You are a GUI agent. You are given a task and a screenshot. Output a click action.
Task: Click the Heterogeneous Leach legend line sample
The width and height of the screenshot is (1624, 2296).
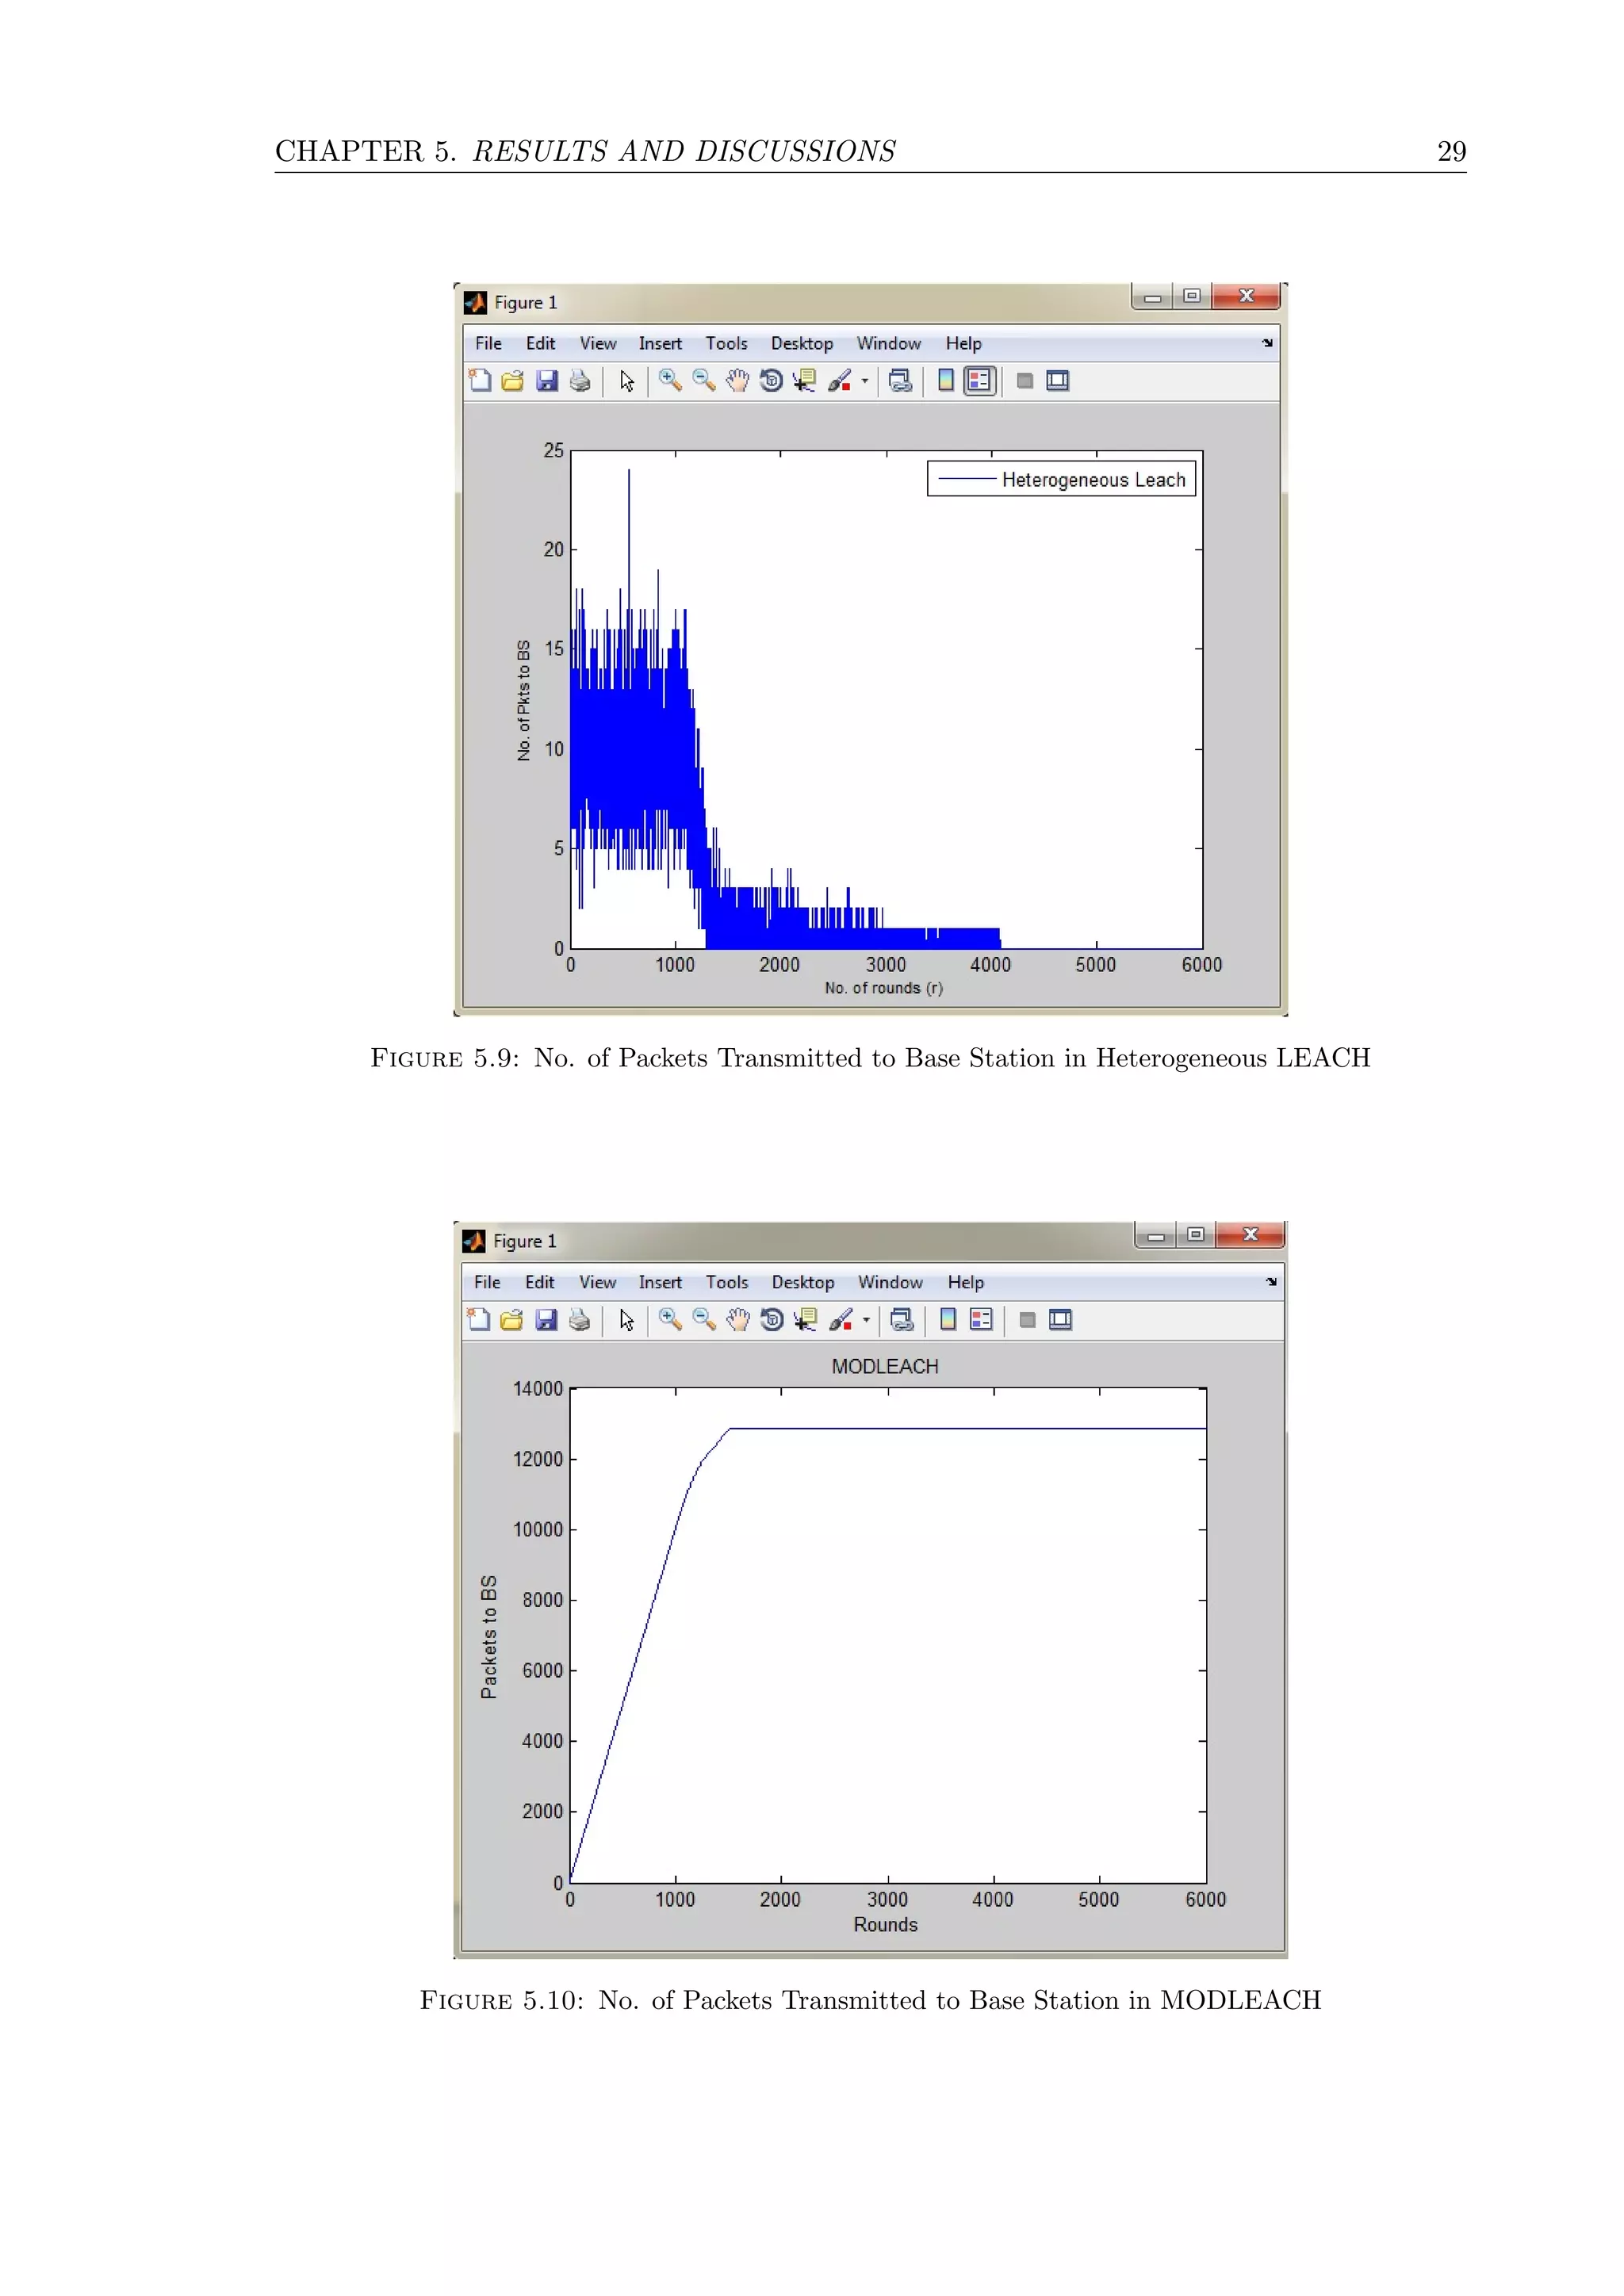pos(966,480)
